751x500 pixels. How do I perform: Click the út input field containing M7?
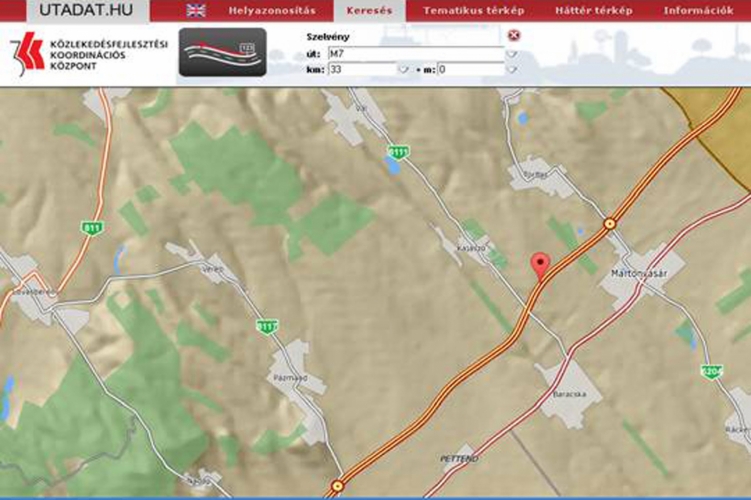click(415, 54)
